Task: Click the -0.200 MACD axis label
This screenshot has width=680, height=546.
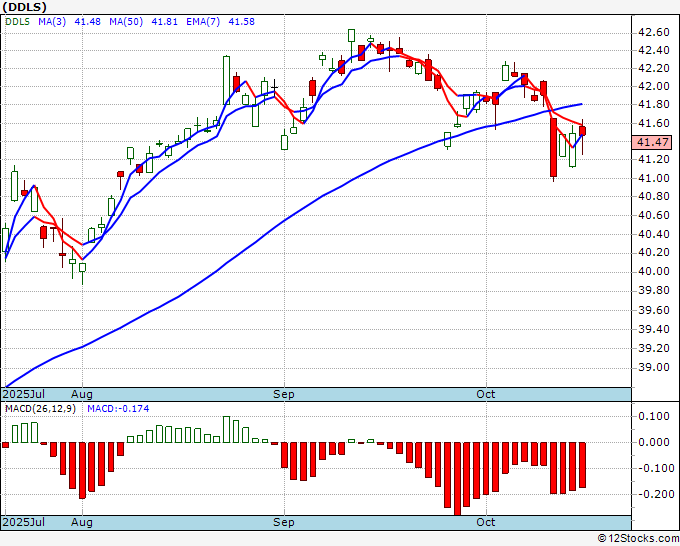Action: pos(657,494)
